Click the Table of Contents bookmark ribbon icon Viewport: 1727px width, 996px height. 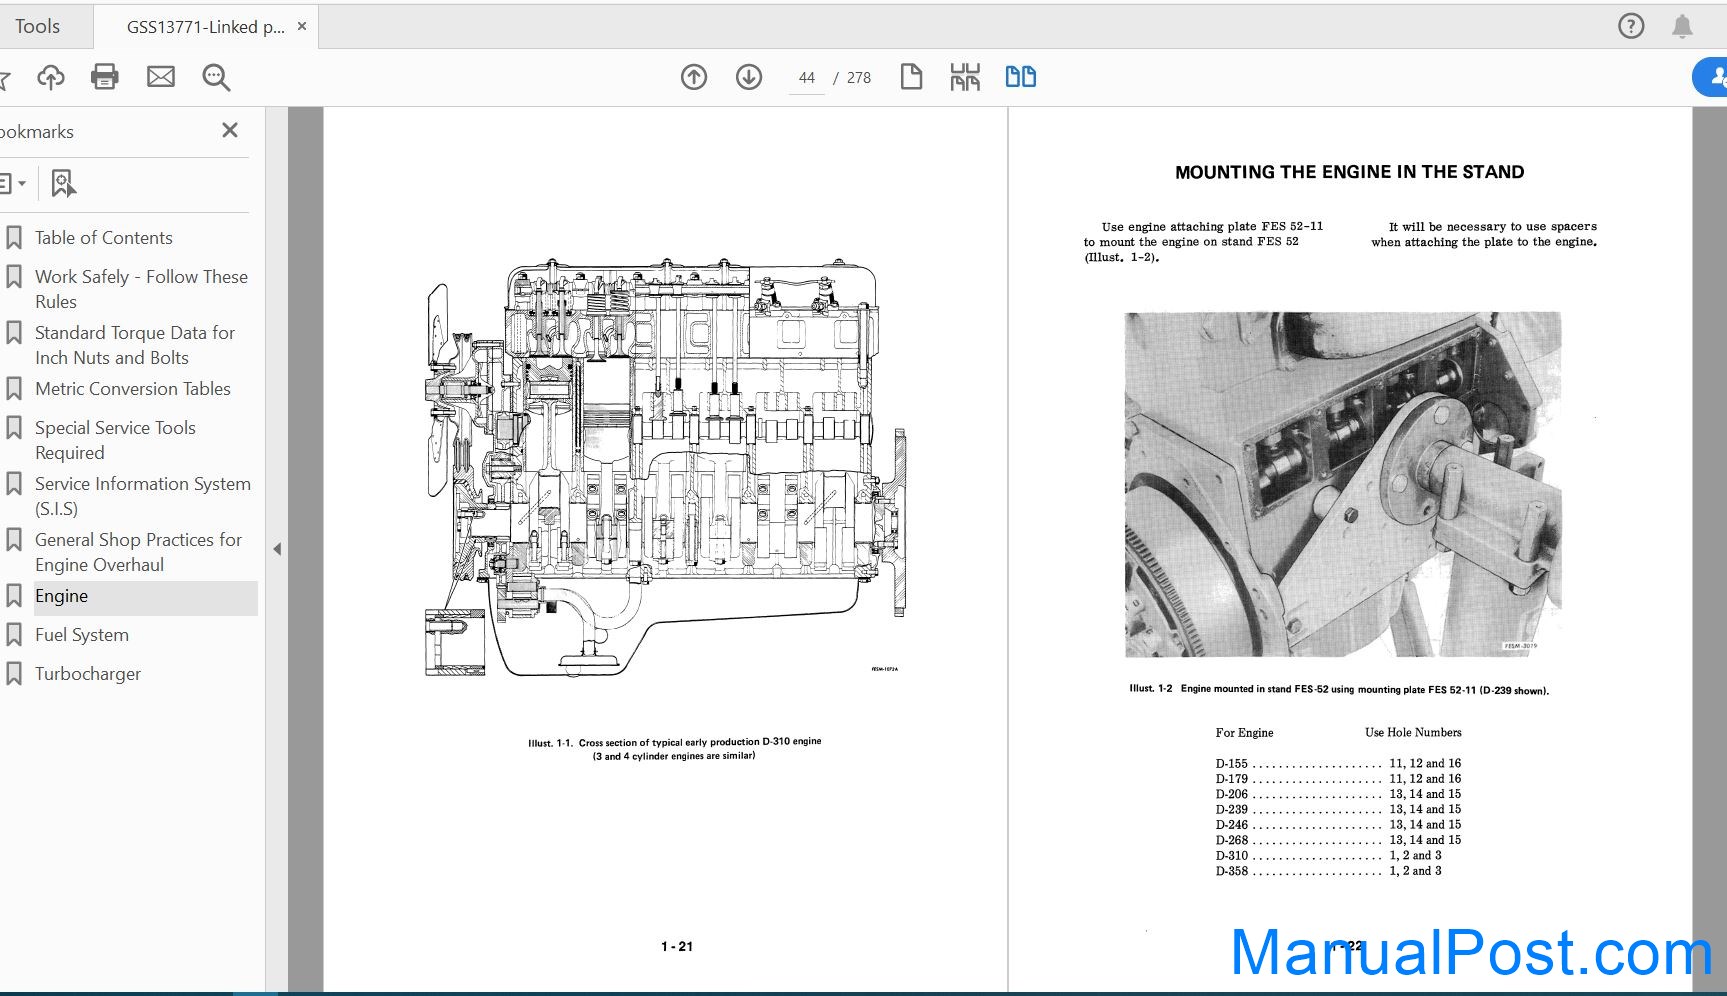tap(14, 238)
